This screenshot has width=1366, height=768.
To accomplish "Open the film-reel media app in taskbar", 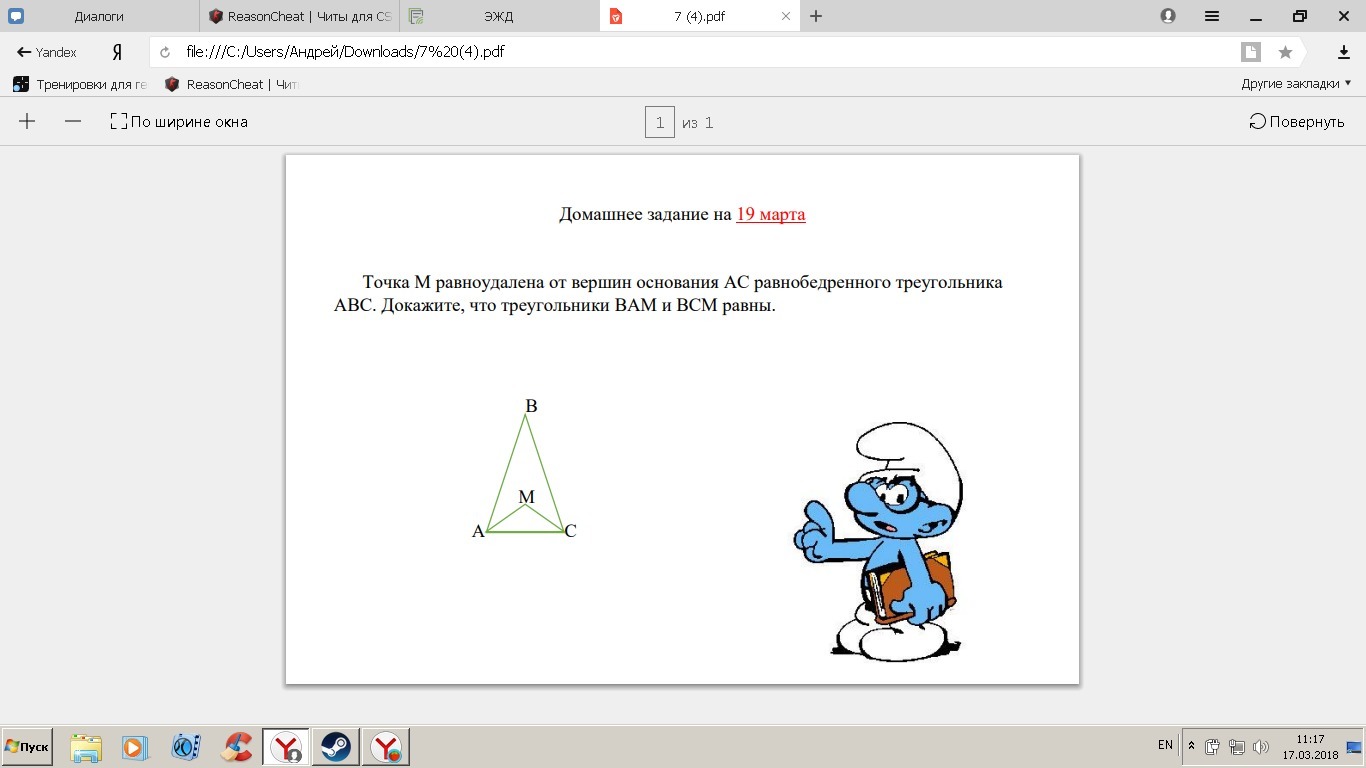I will (186, 747).
